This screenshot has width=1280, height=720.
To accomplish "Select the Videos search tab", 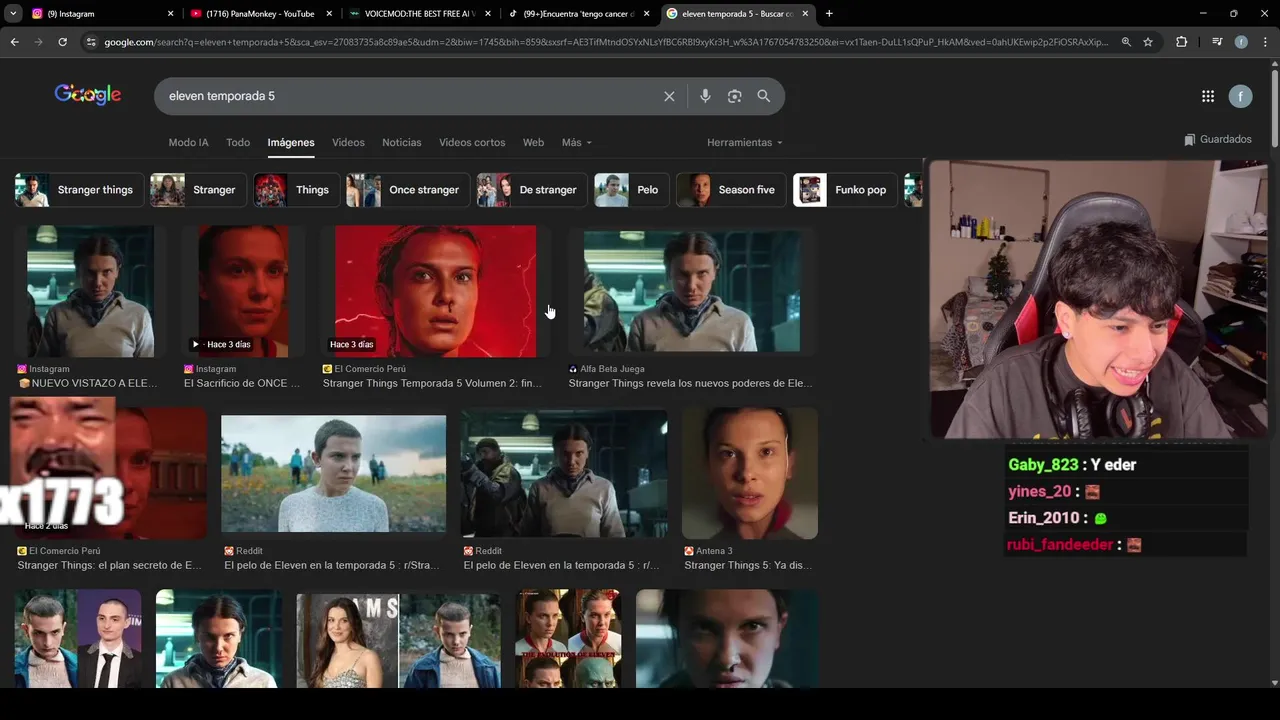I will 348,143.
